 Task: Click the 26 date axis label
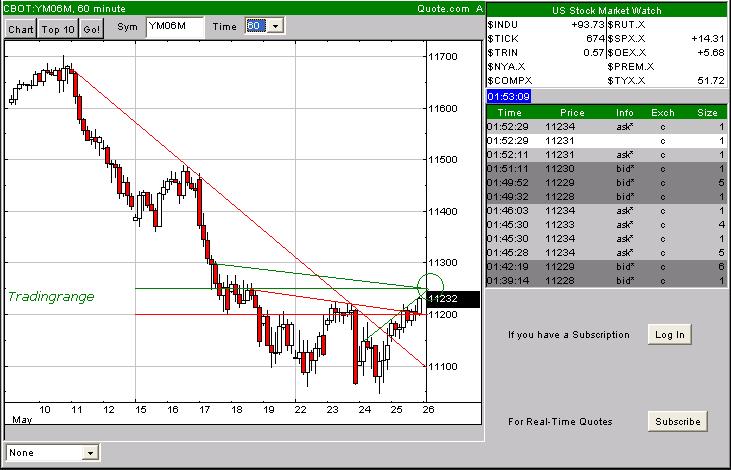pyautogui.click(x=428, y=409)
